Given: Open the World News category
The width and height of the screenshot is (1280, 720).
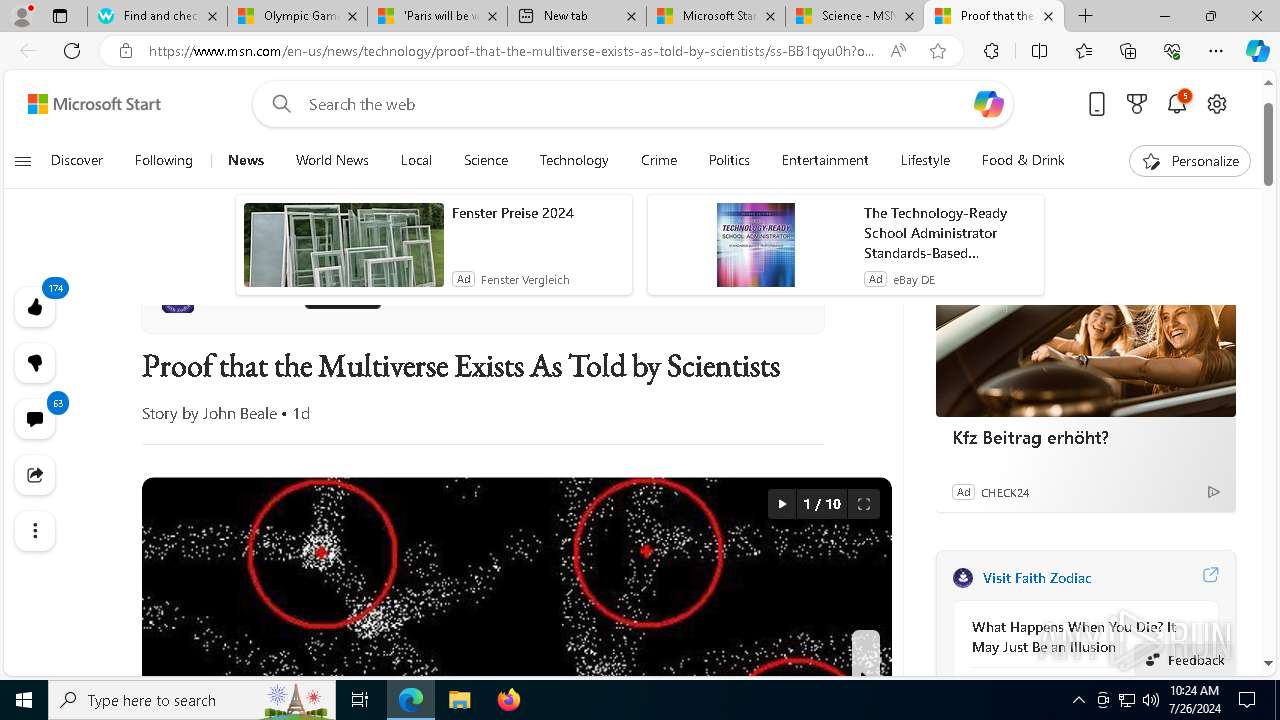Looking at the screenshot, I should tap(332, 160).
